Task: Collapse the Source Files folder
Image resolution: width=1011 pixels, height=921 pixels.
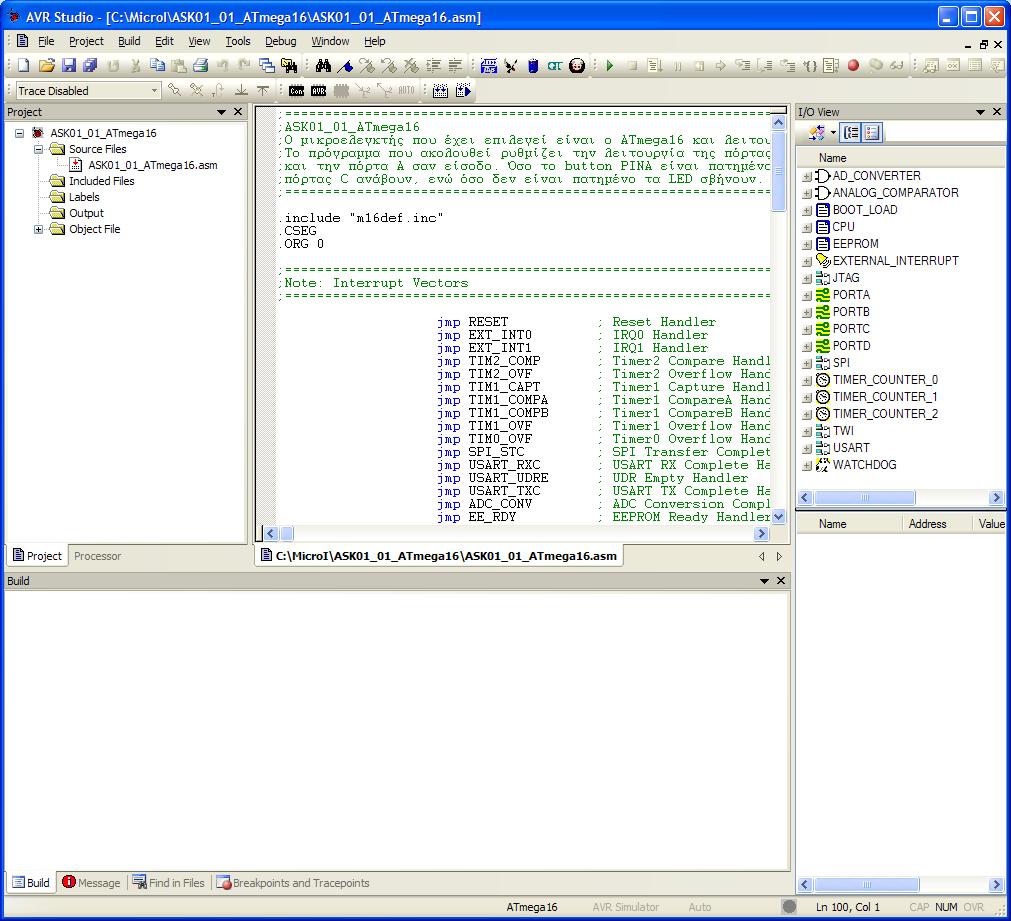Action: pos(39,150)
